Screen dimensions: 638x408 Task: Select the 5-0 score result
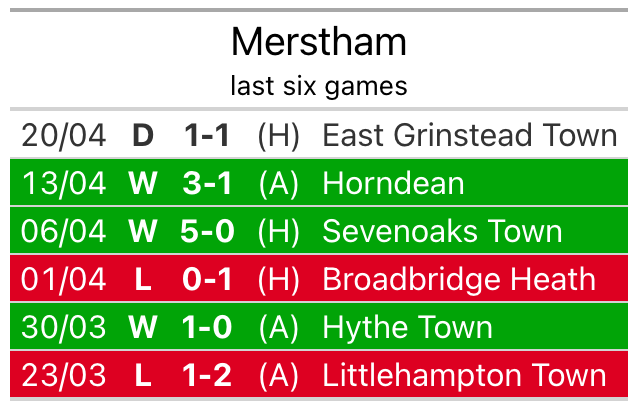pyautogui.click(x=208, y=231)
